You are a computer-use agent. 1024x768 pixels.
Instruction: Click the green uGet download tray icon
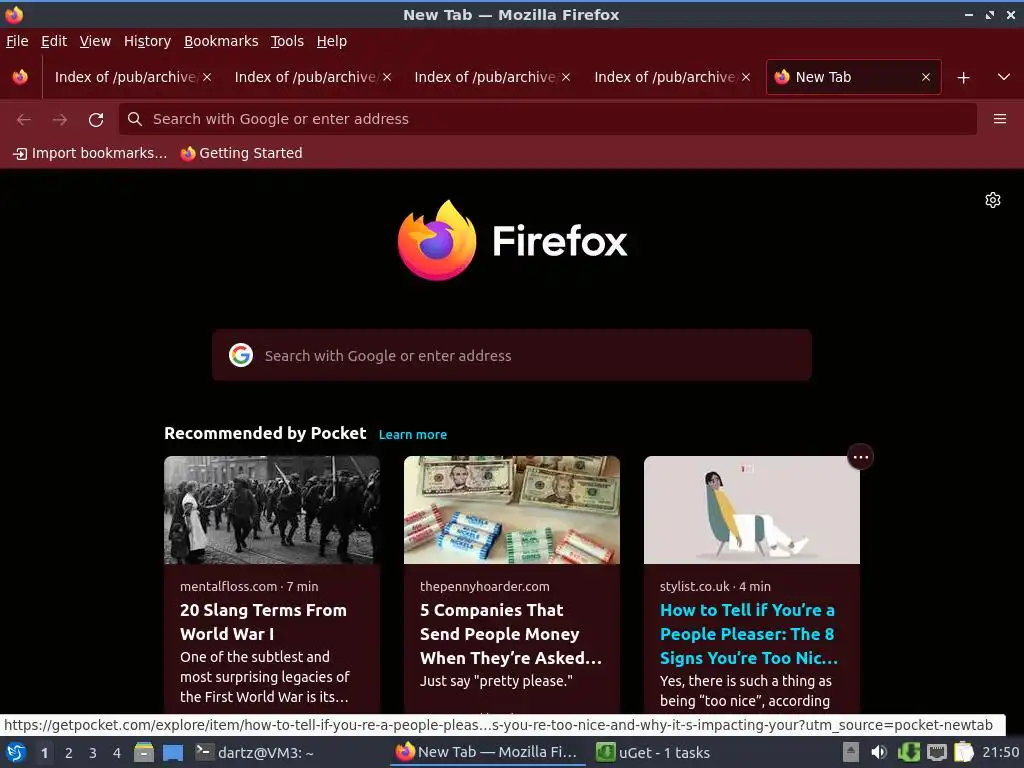click(x=908, y=752)
